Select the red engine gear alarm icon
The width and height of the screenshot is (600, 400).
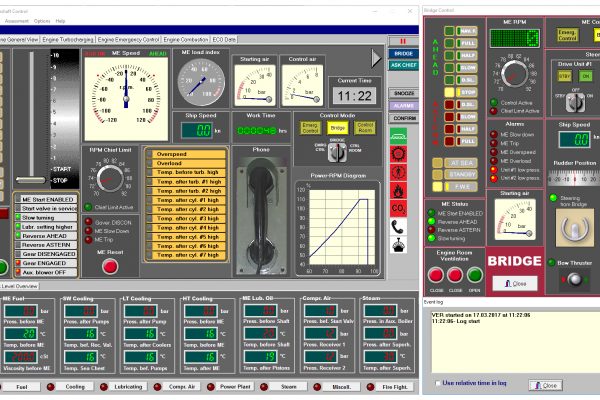pos(398,154)
